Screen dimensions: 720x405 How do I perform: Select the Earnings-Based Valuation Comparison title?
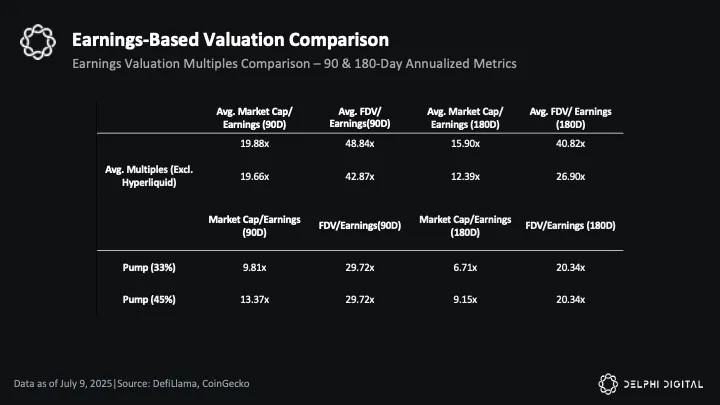click(230, 40)
